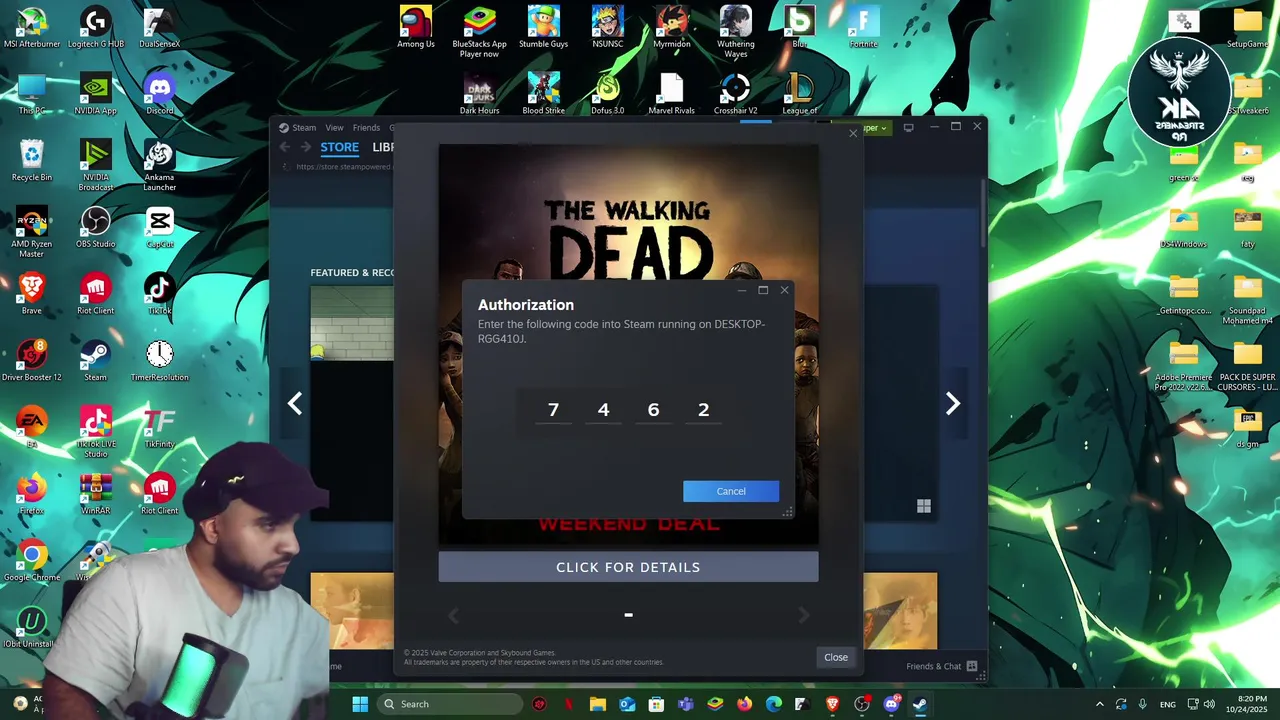Open Discord from the taskbar

click(891, 704)
